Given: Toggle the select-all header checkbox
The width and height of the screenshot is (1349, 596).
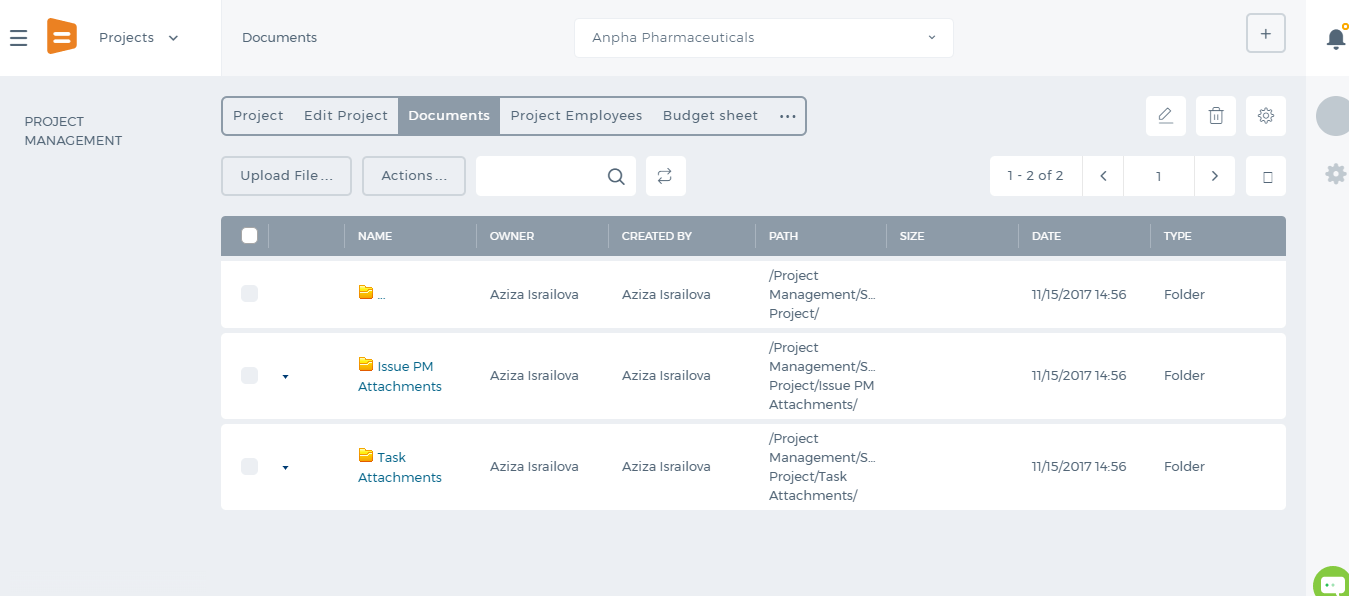Looking at the screenshot, I should [250, 236].
